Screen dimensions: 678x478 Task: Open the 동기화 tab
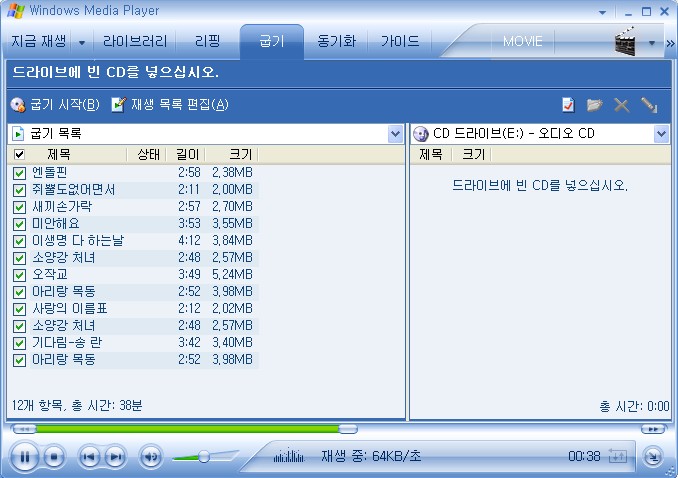pos(336,41)
